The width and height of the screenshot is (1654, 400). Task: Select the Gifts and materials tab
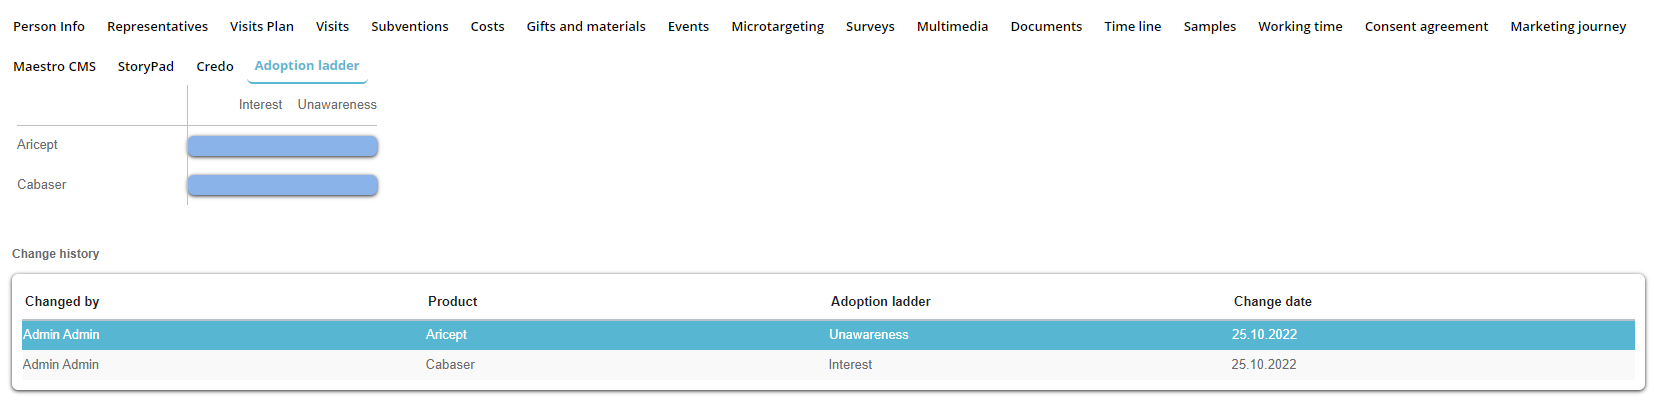[586, 27]
